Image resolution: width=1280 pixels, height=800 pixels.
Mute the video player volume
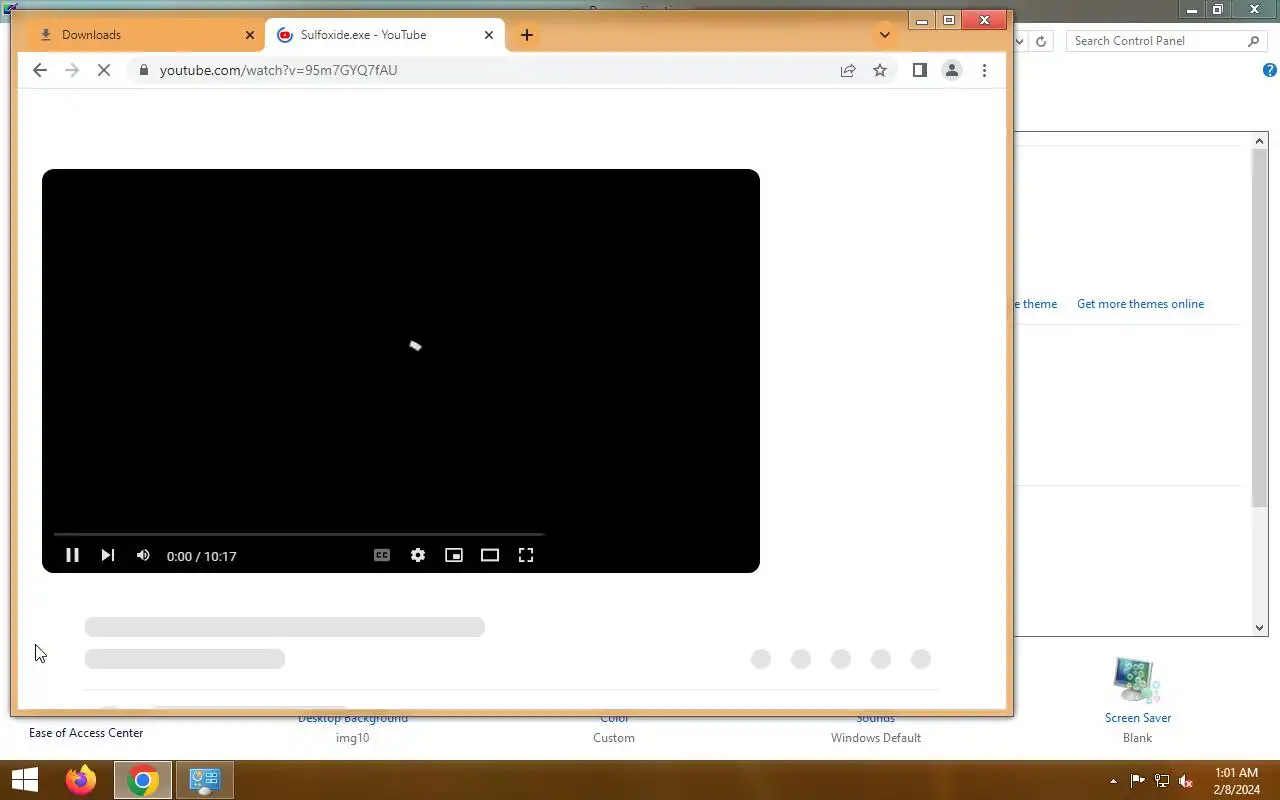(143, 555)
